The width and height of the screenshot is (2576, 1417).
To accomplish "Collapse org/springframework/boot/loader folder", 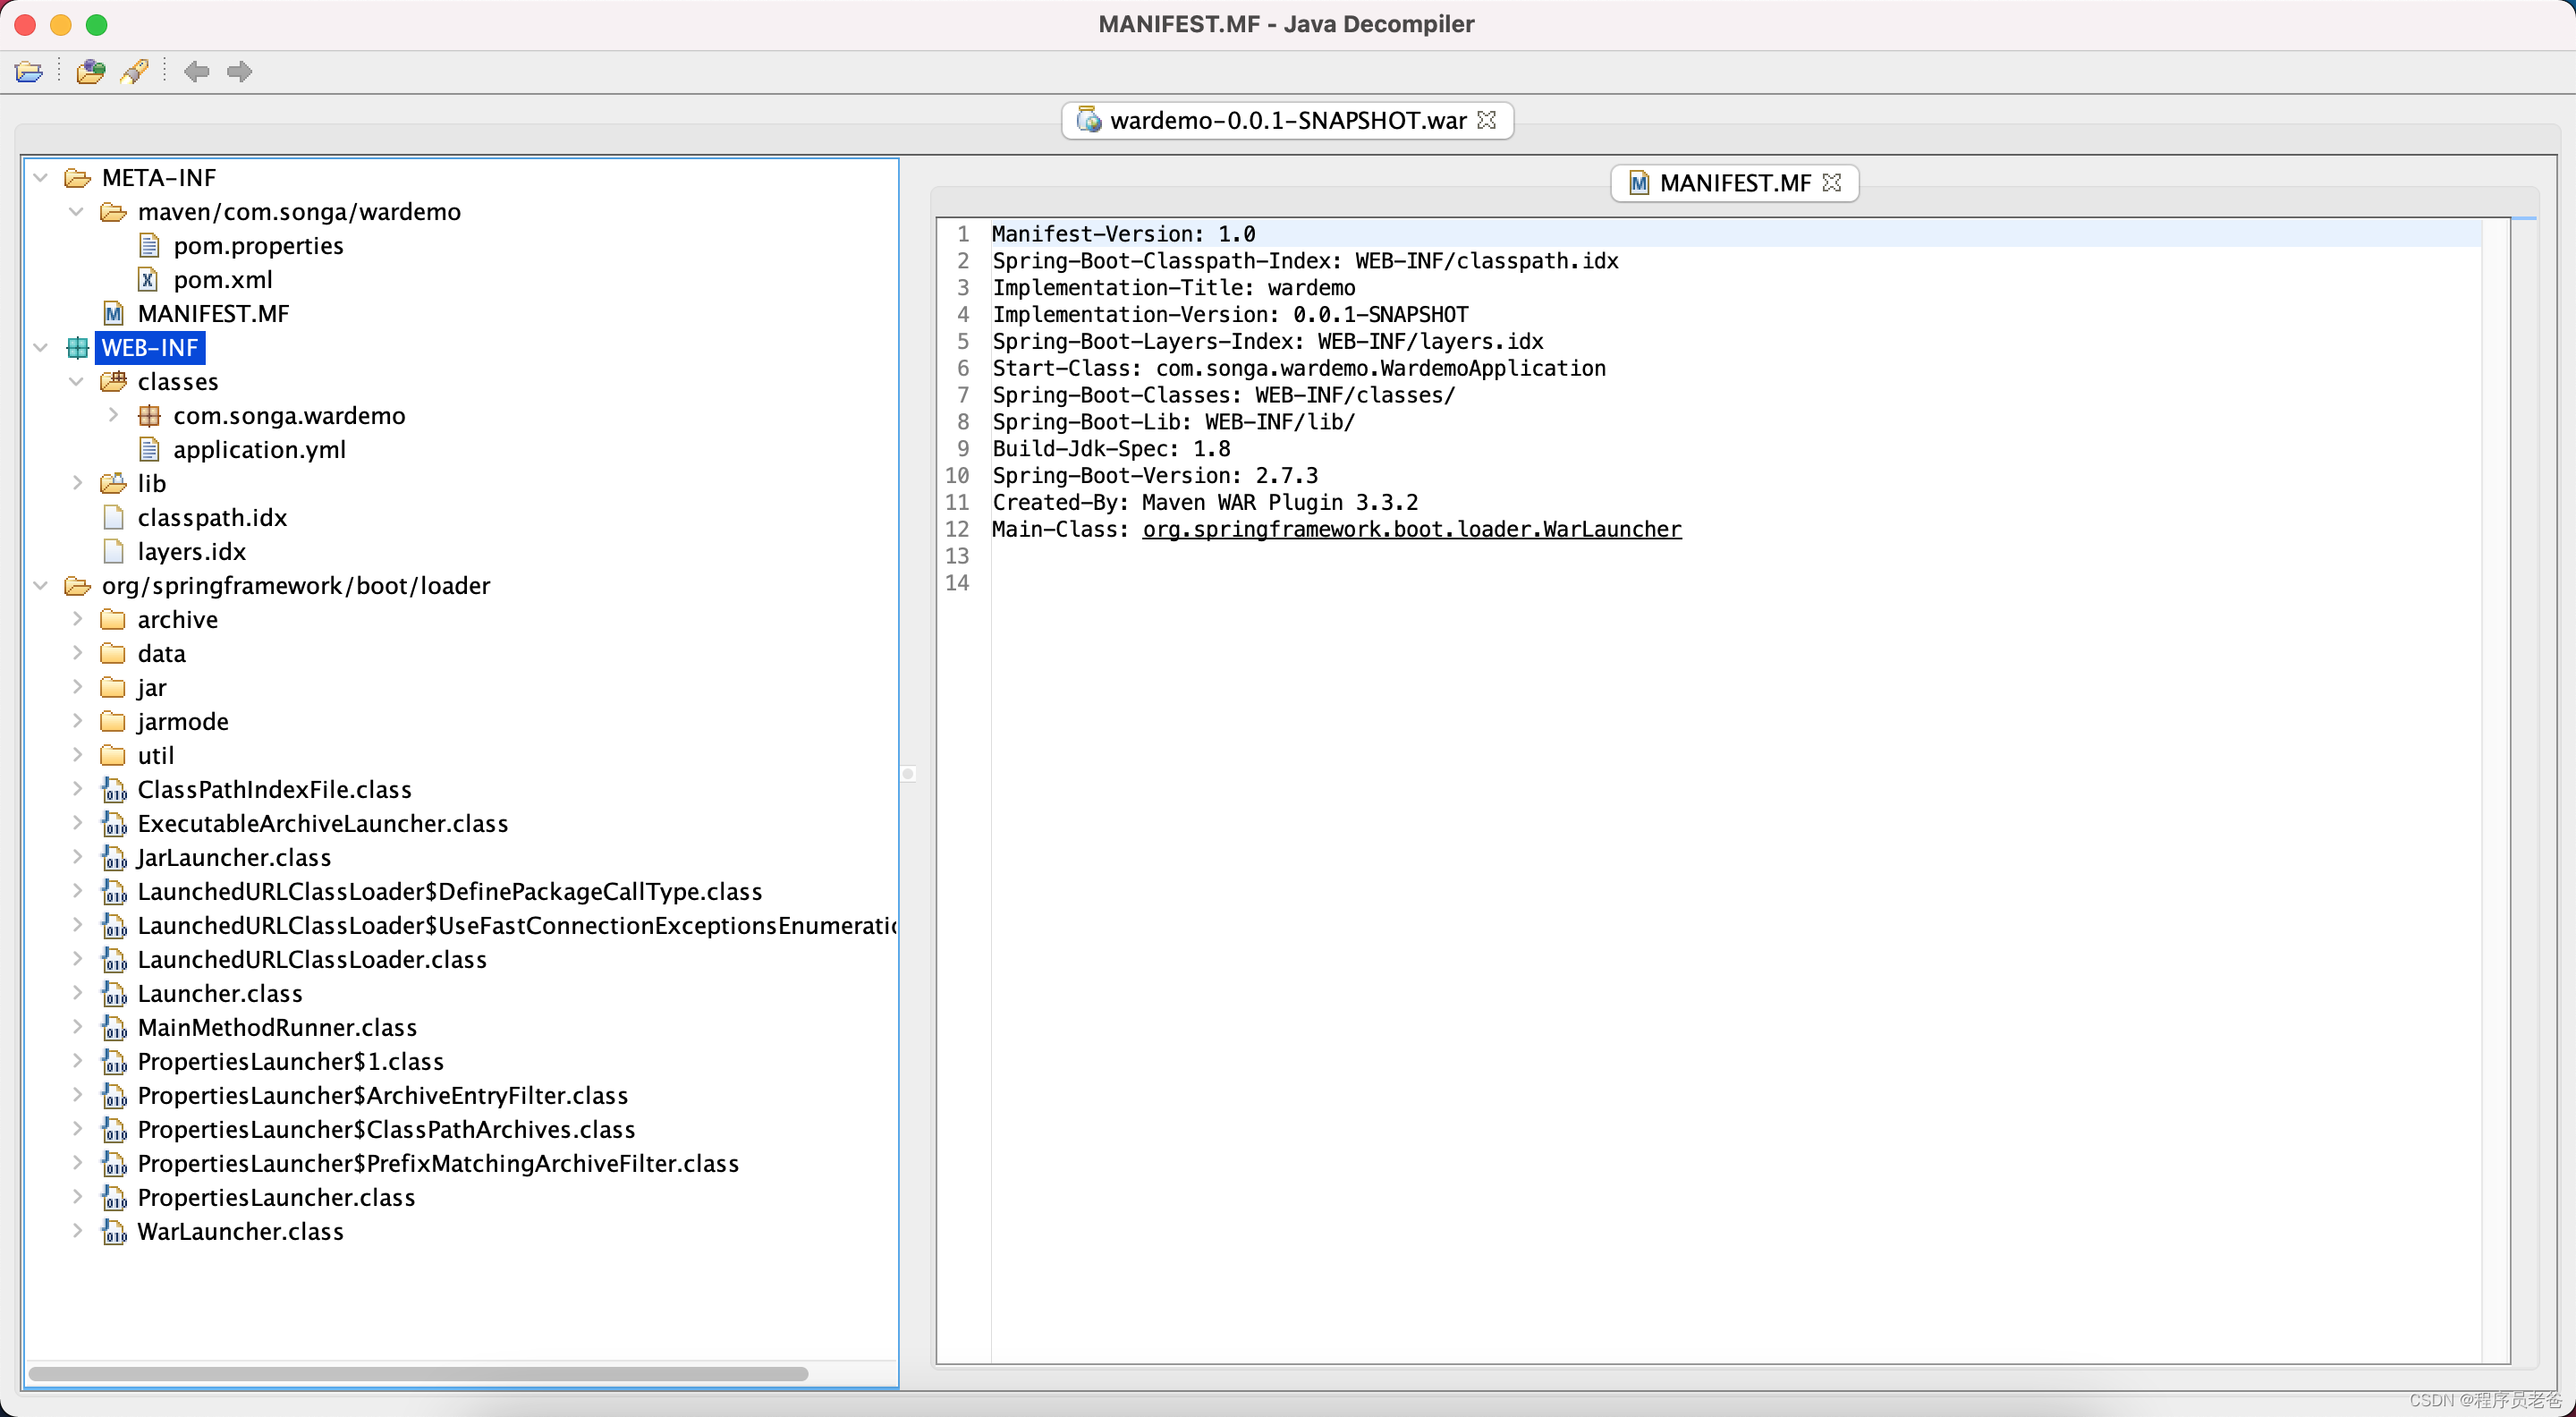I will 41,586.
